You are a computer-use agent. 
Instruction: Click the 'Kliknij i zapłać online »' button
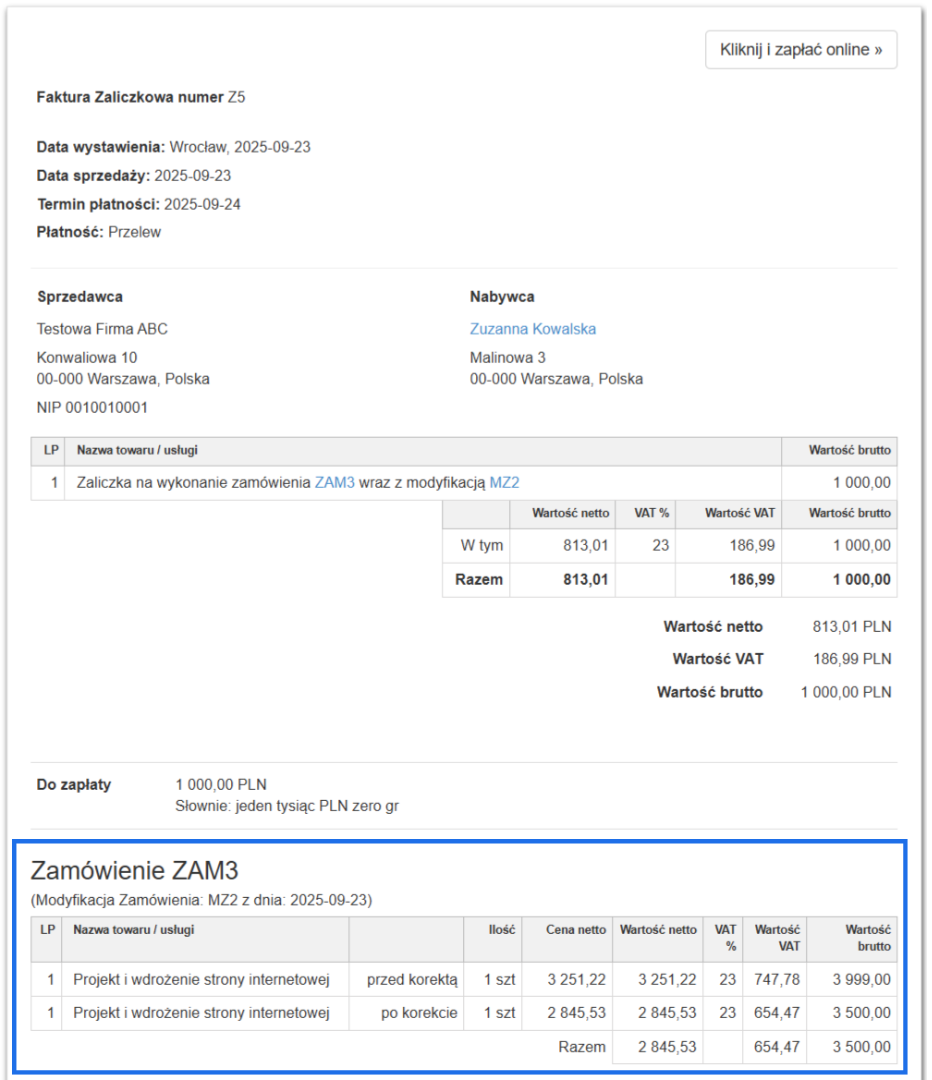tap(800, 50)
